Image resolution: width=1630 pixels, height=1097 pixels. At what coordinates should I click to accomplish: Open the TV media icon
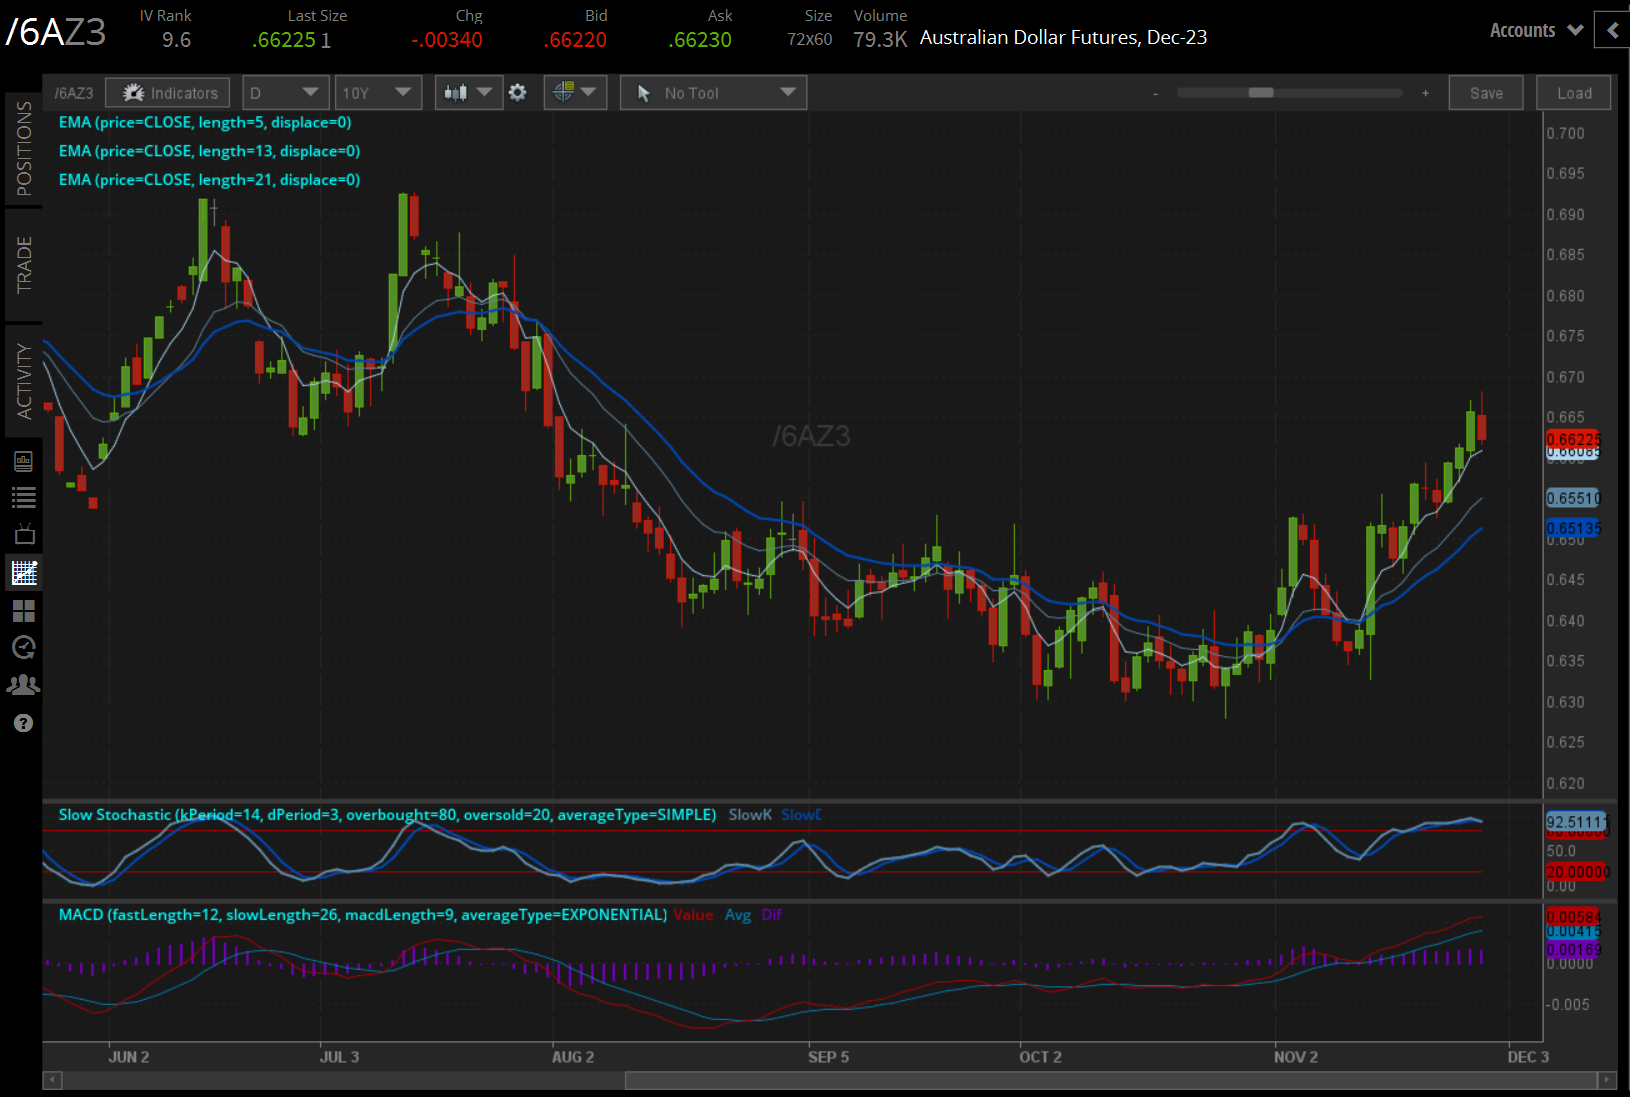(23, 534)
